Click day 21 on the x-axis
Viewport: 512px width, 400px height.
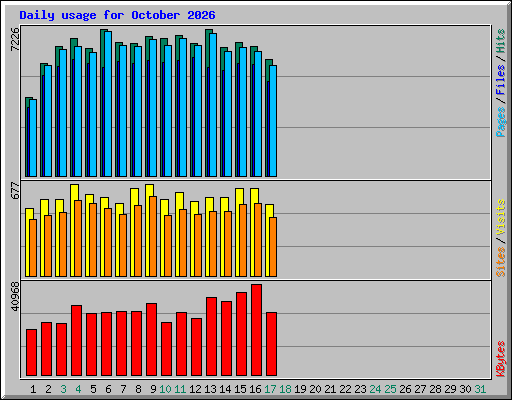[330, 389]
